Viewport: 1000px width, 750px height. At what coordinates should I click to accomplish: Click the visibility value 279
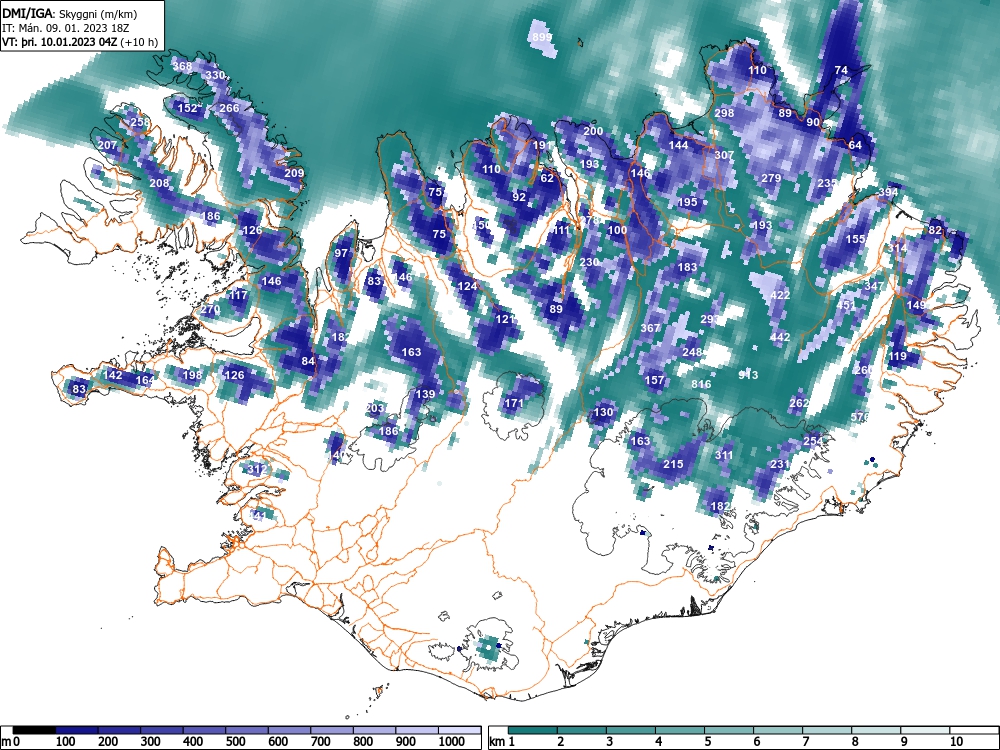pos(771,178)
